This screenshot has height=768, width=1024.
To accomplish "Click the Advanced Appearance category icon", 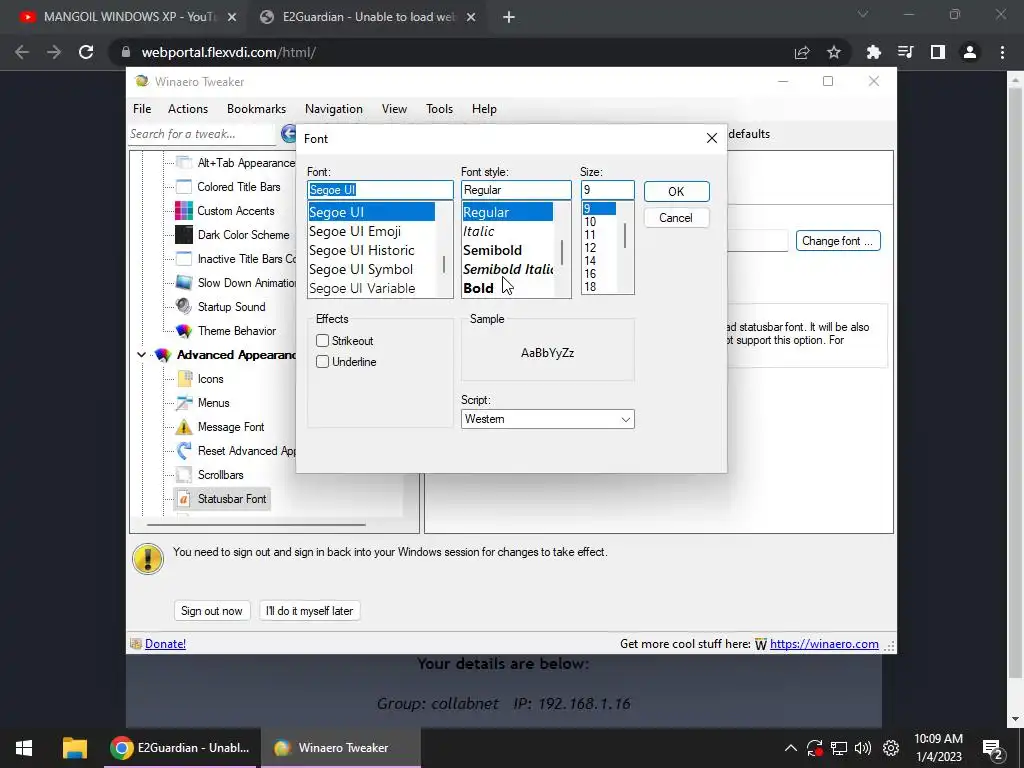I will 163,355.
